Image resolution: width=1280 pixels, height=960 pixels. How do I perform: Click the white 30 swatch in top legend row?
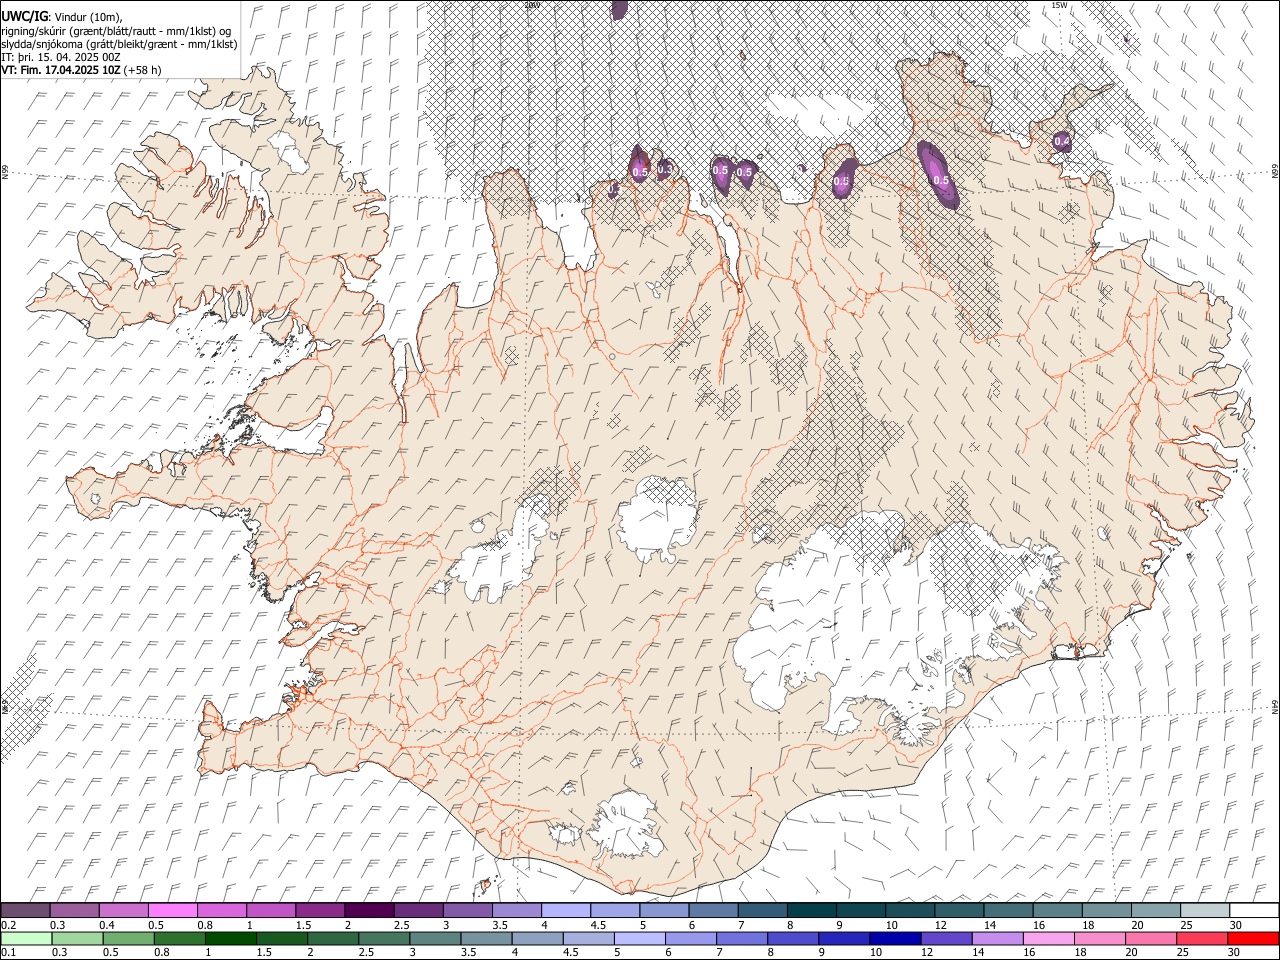coord(1253,911)
